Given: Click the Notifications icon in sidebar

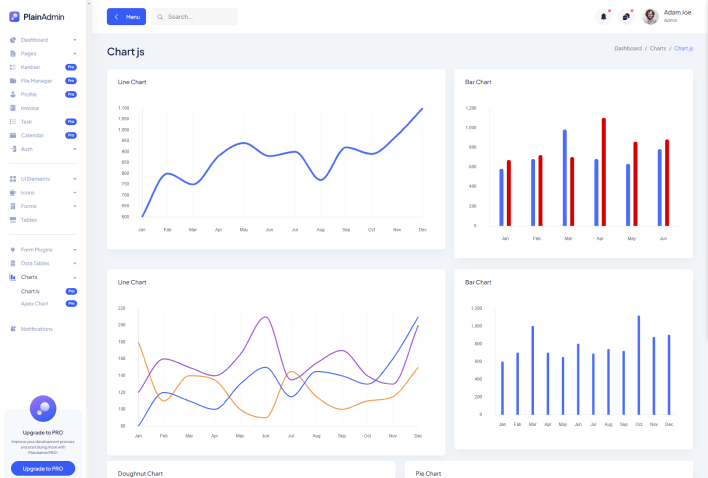Looking at the screenshot, I should [x=13, y=329].
